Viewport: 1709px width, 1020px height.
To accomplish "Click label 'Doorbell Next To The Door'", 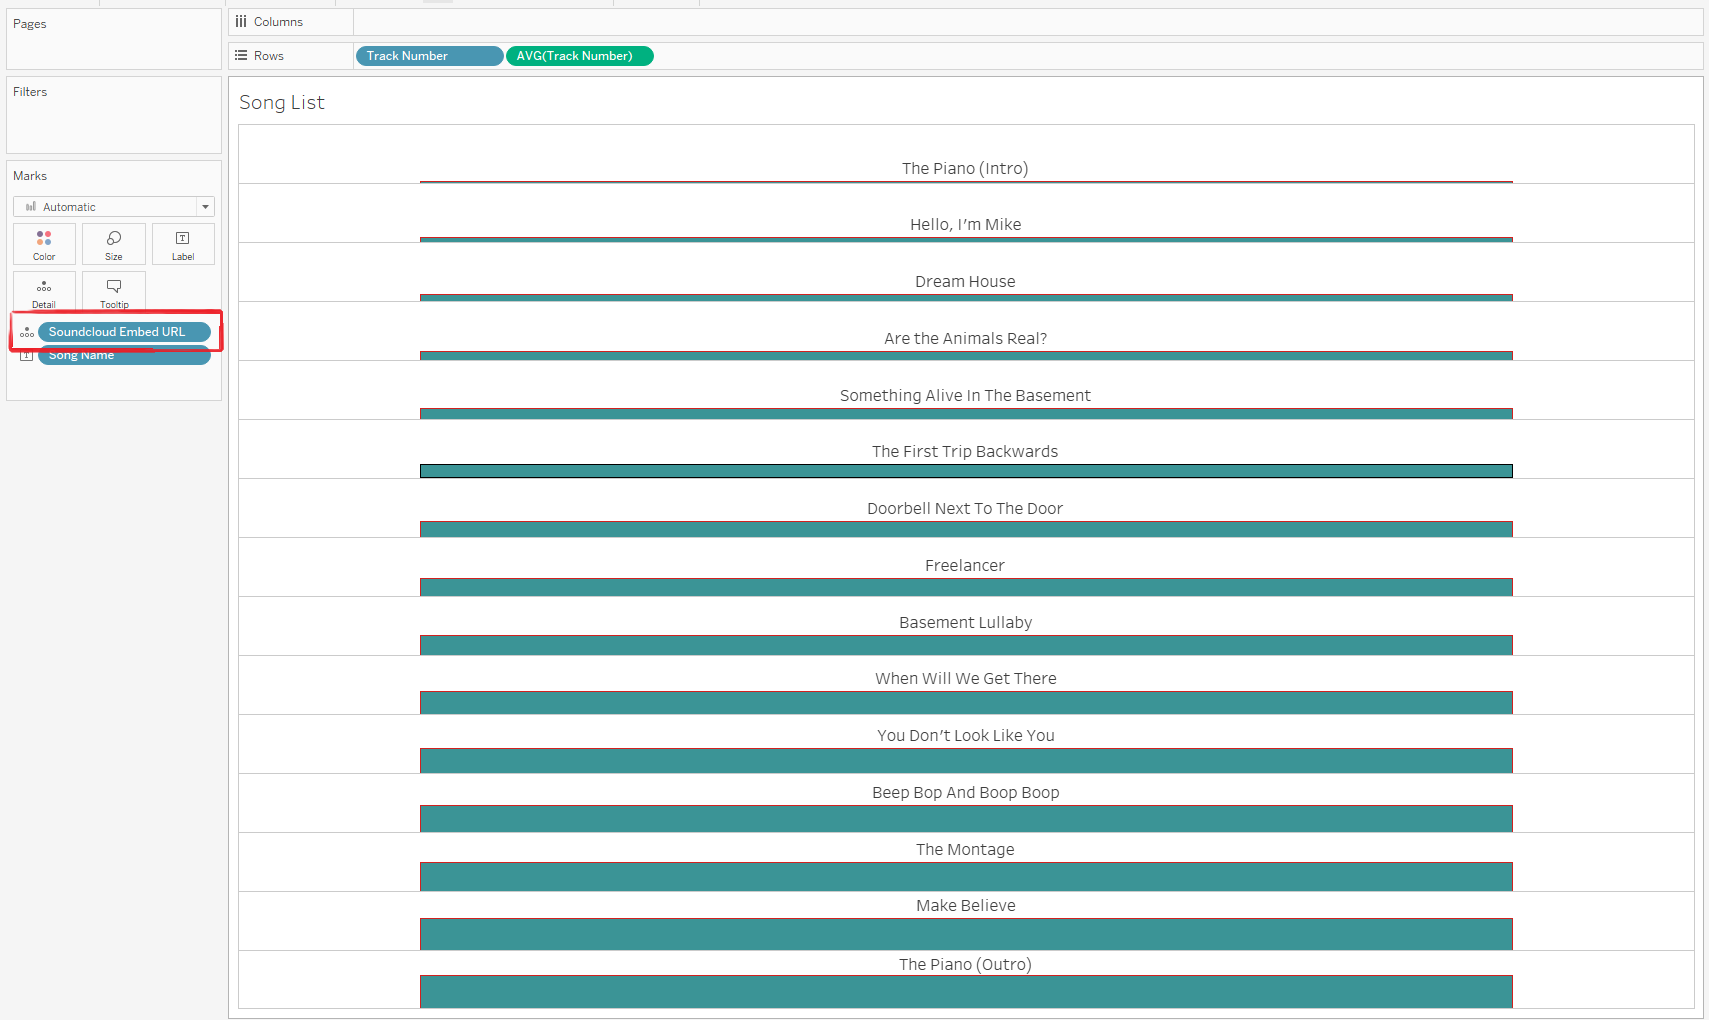I will coord(965,509).
